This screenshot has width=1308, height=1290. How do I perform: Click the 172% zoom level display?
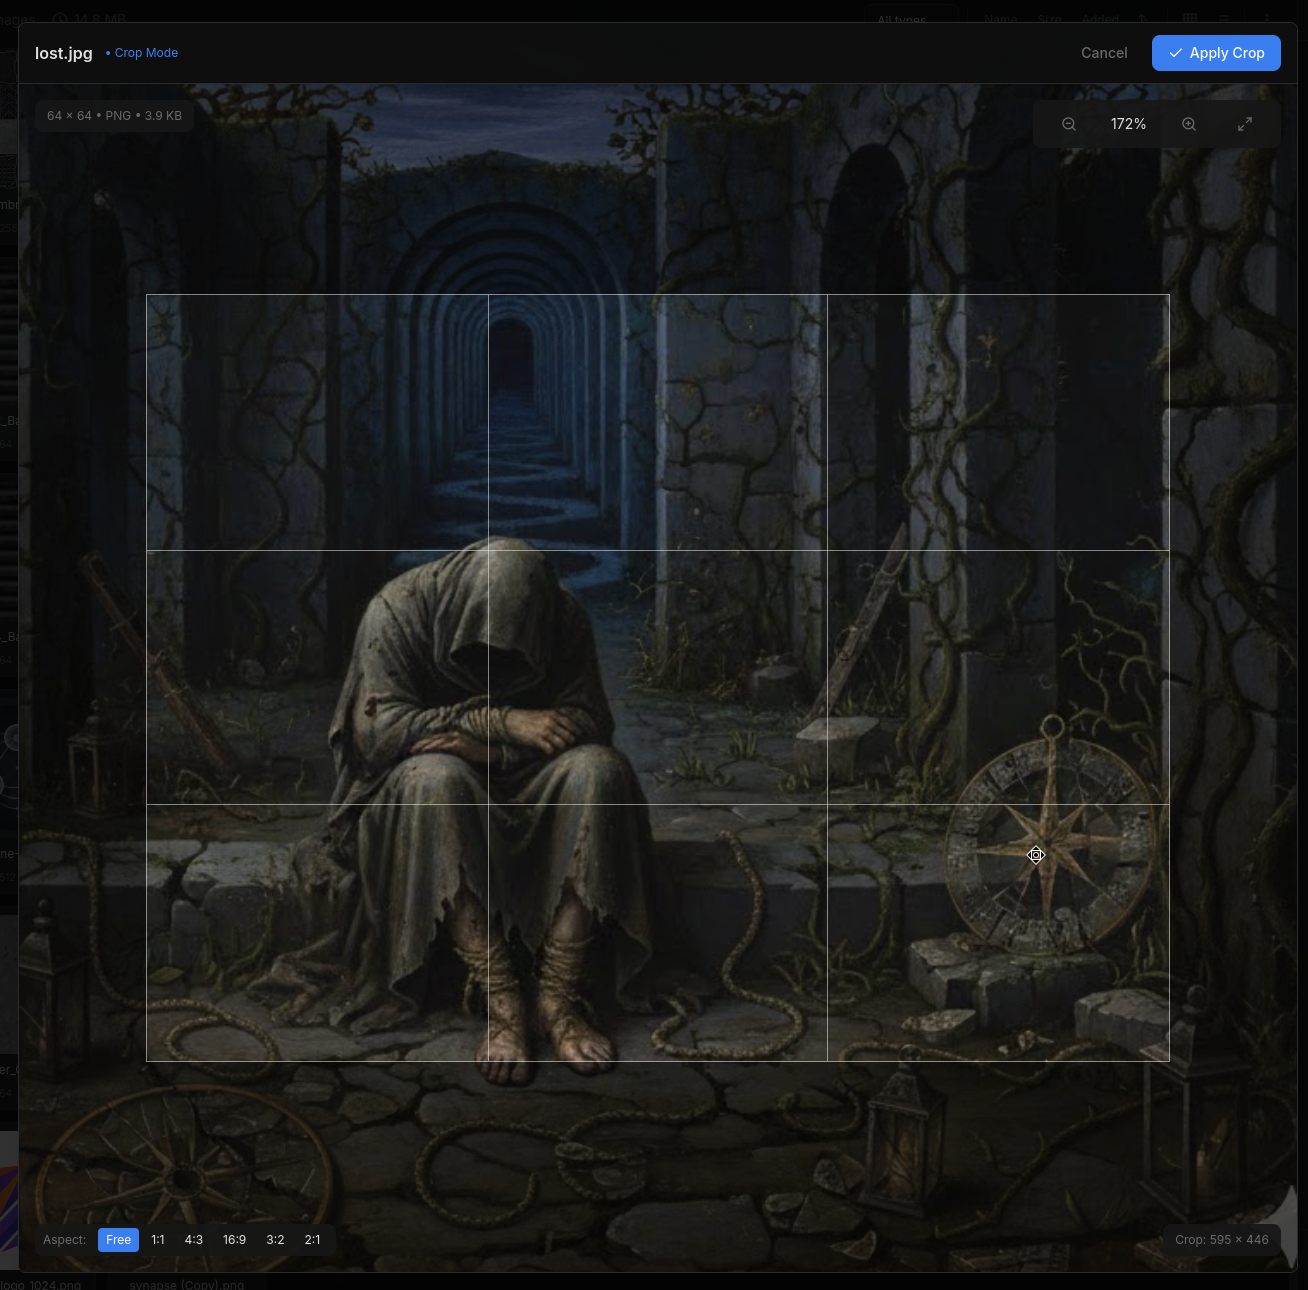coord(1128,123)
